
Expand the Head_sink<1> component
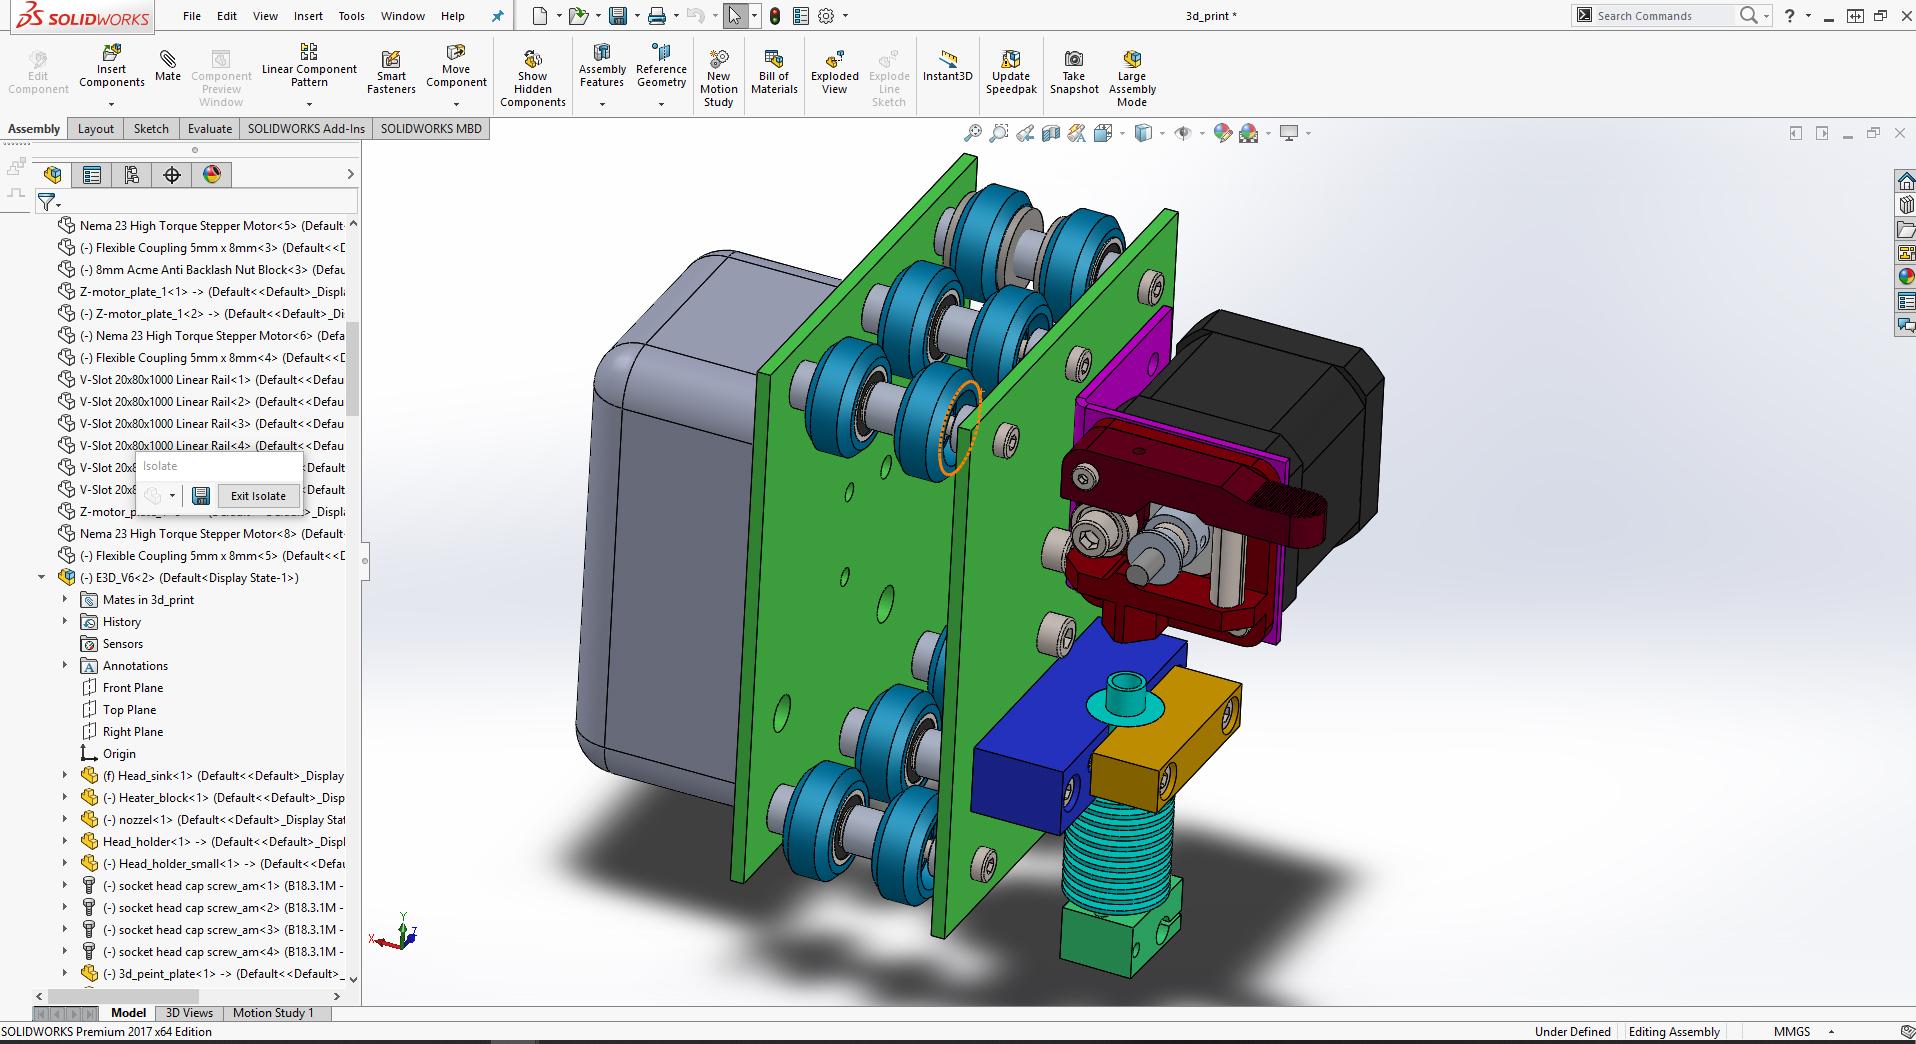(x=65, y=776)
